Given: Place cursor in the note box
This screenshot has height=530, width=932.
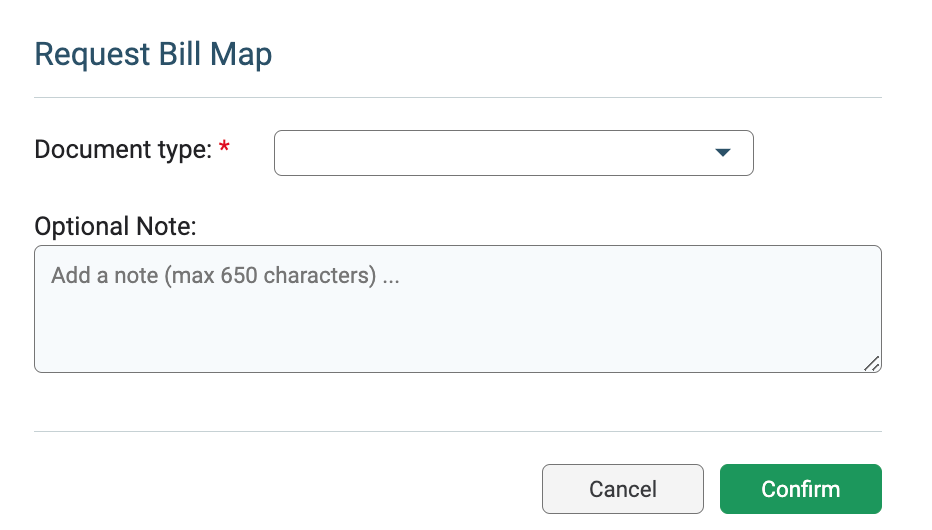Looking at the screenshot, I should (458, 309).
